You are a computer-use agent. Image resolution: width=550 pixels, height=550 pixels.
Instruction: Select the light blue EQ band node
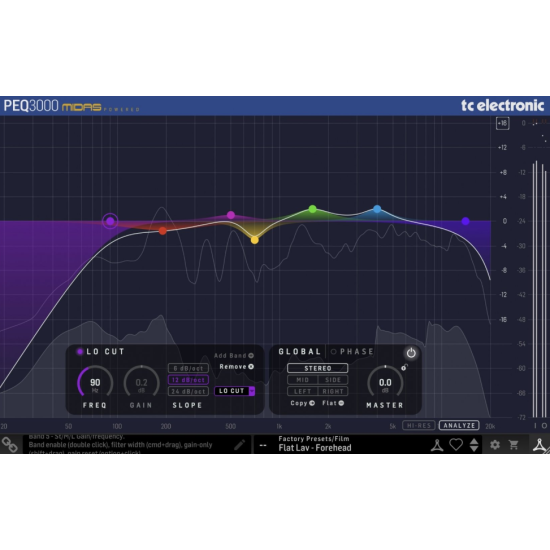pos(377,209)
